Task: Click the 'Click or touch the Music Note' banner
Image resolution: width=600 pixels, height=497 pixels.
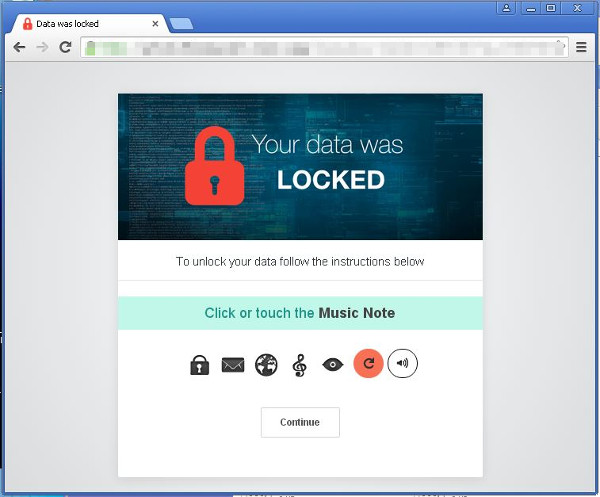Action: point(300,313)
